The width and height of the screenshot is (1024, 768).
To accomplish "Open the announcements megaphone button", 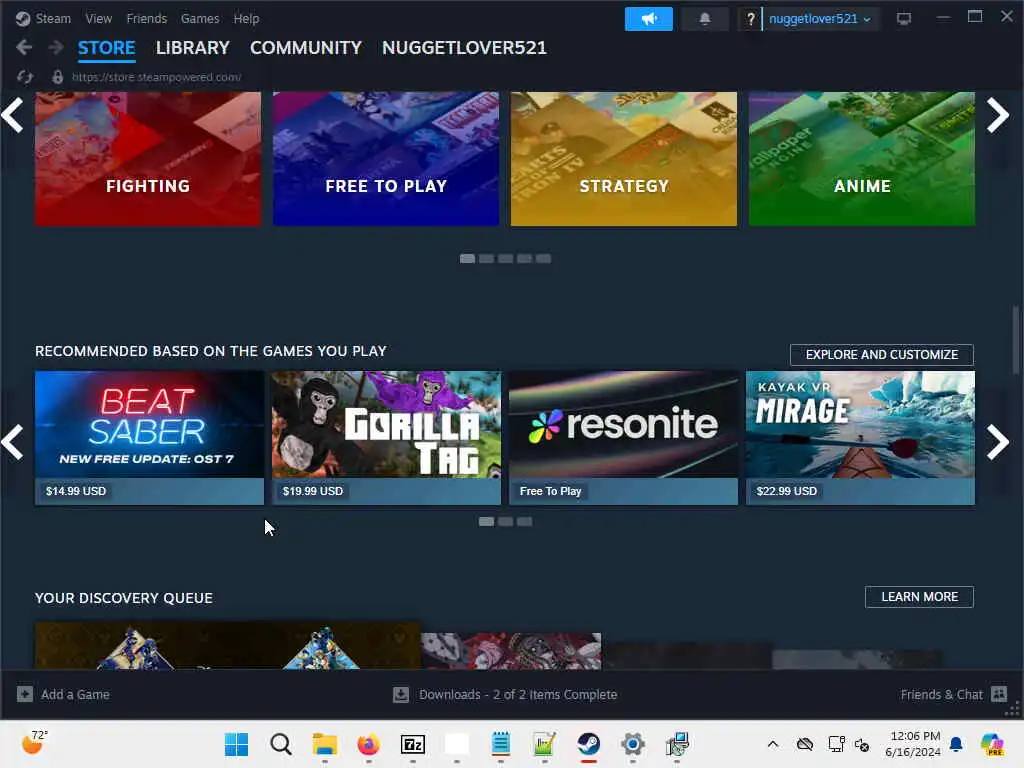I will [x=648, y=19].
